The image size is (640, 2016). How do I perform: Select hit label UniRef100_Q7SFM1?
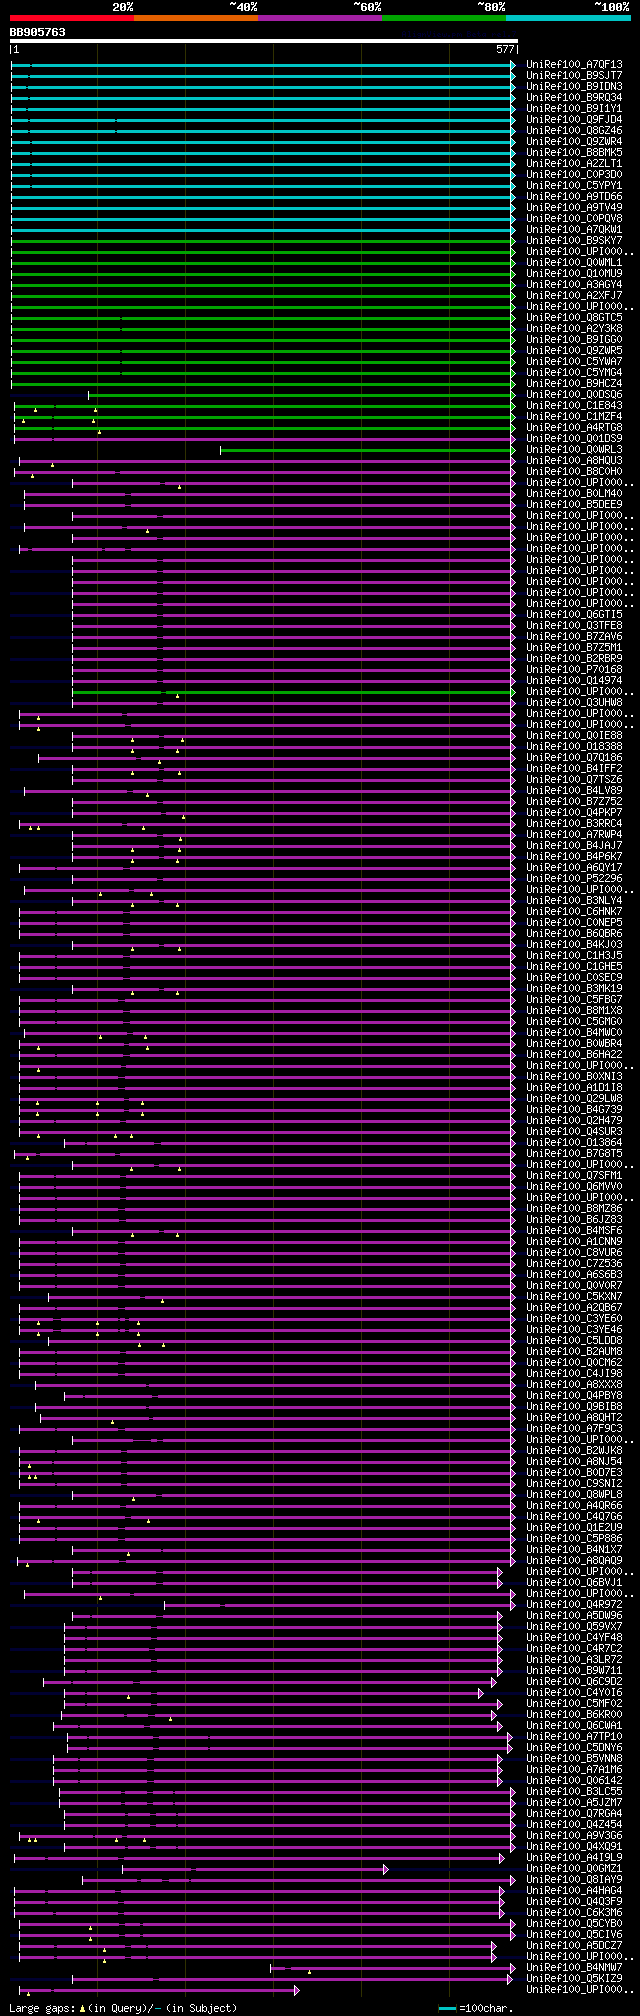(x=574, y=1176)
